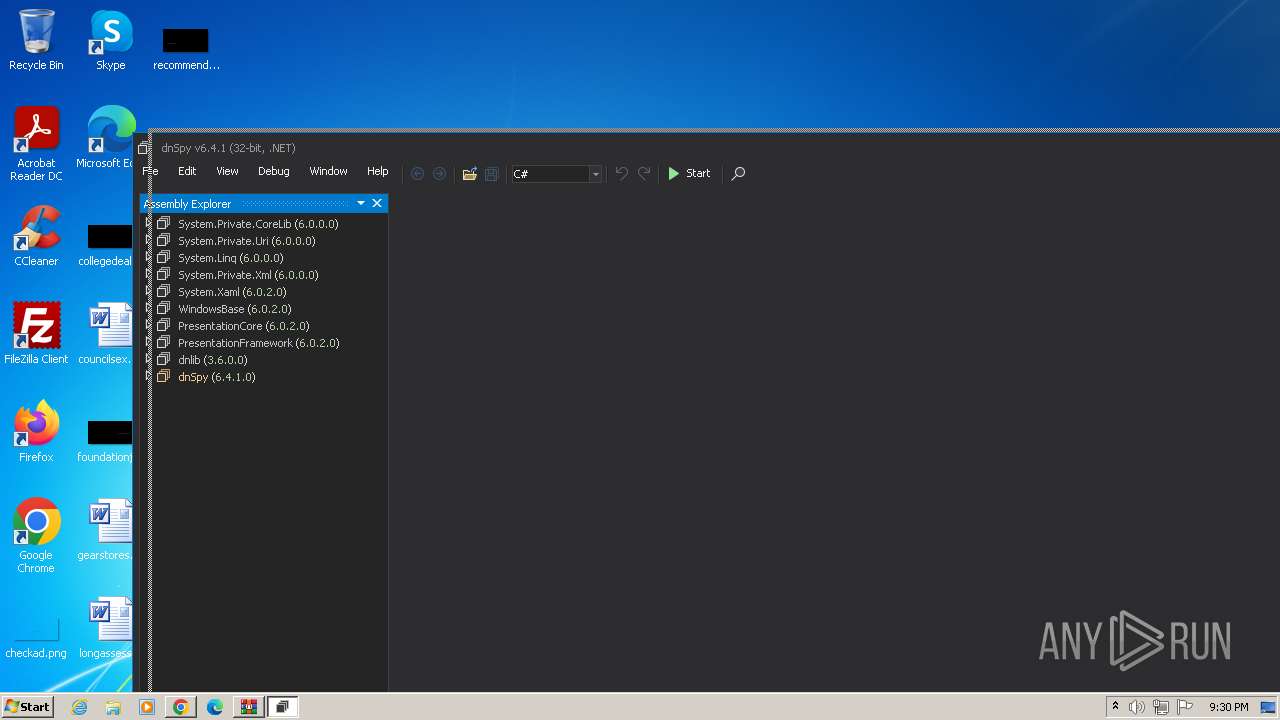Click the dnlib assembly icon
The height and width of the screenshot is (720, 1280).
163,359
